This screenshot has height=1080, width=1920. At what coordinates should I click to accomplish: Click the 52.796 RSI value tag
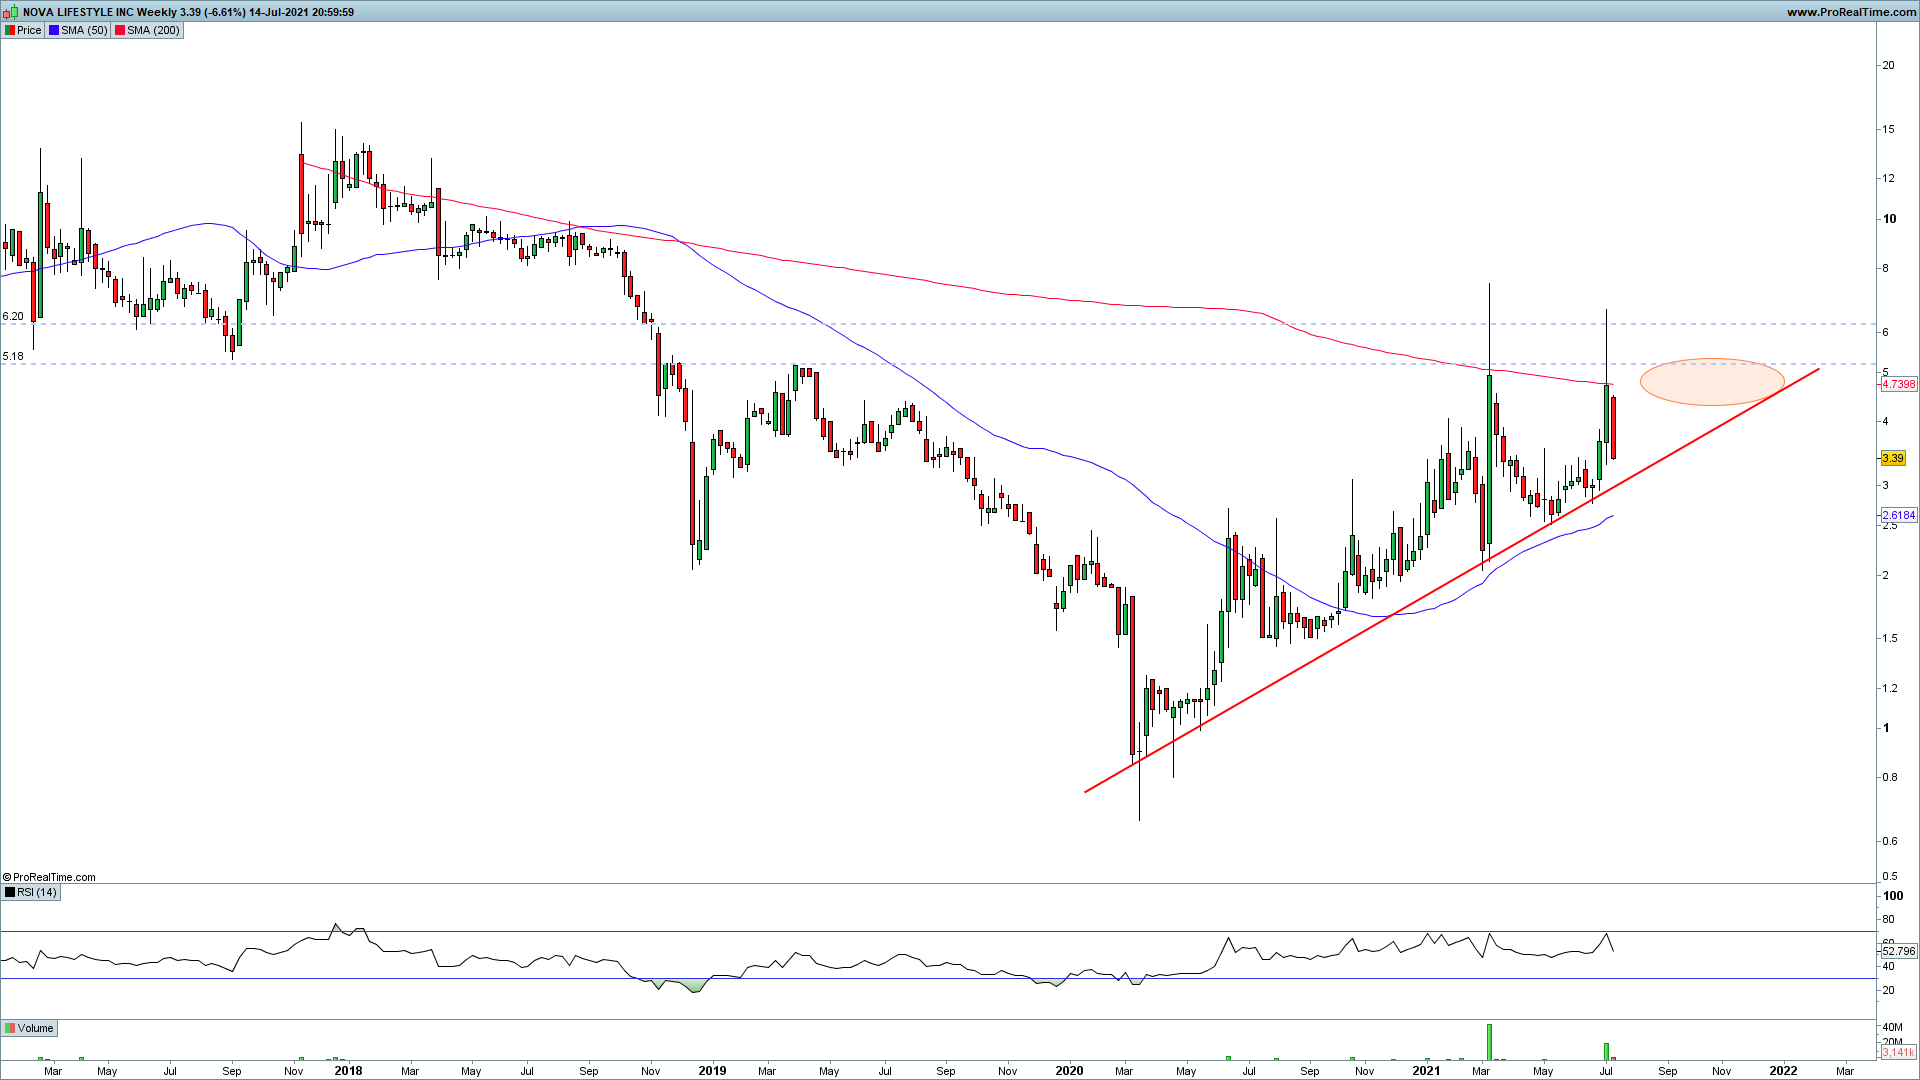[1898, 951]
